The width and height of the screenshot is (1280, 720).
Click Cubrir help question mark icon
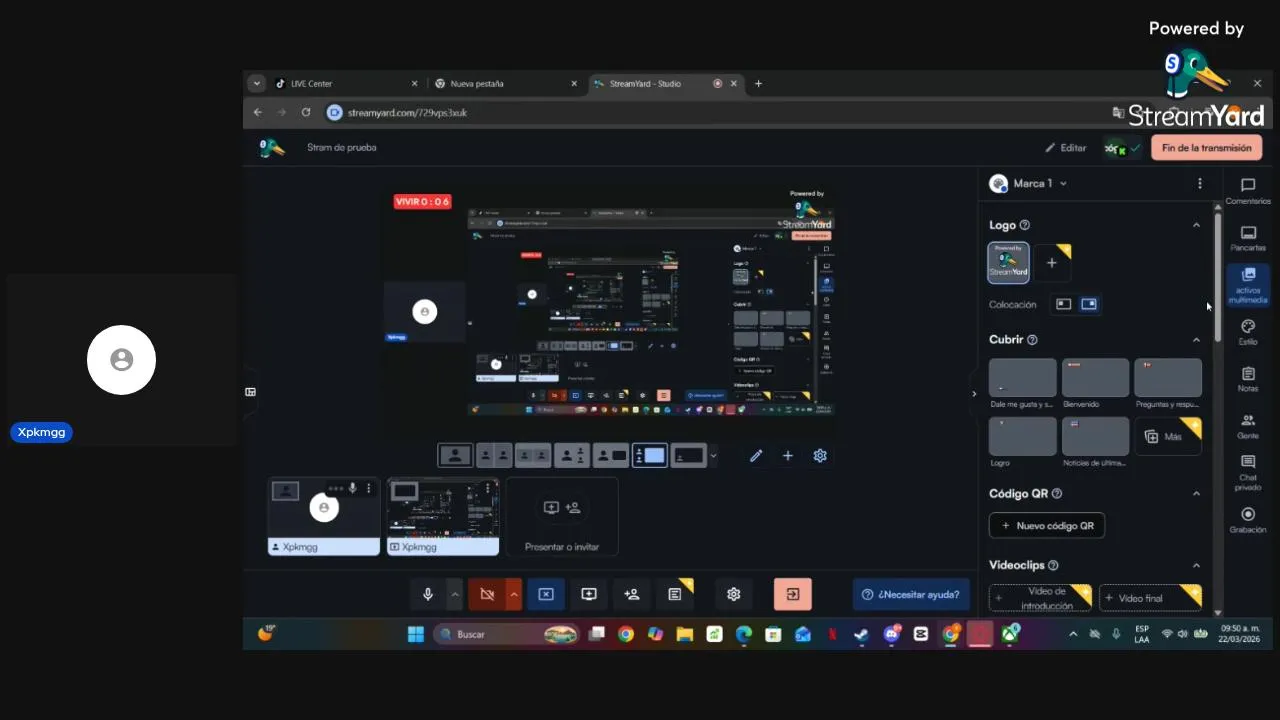1032,340
